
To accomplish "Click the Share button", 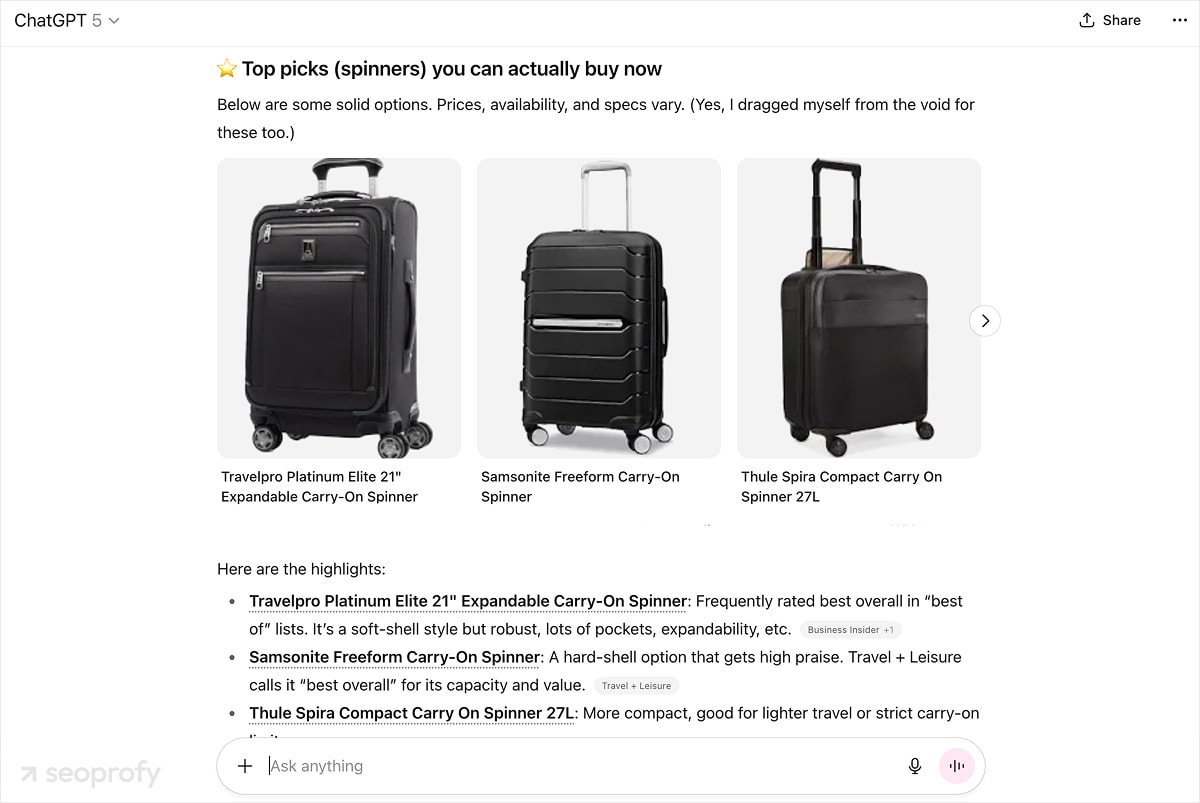I will [1110, 20].
